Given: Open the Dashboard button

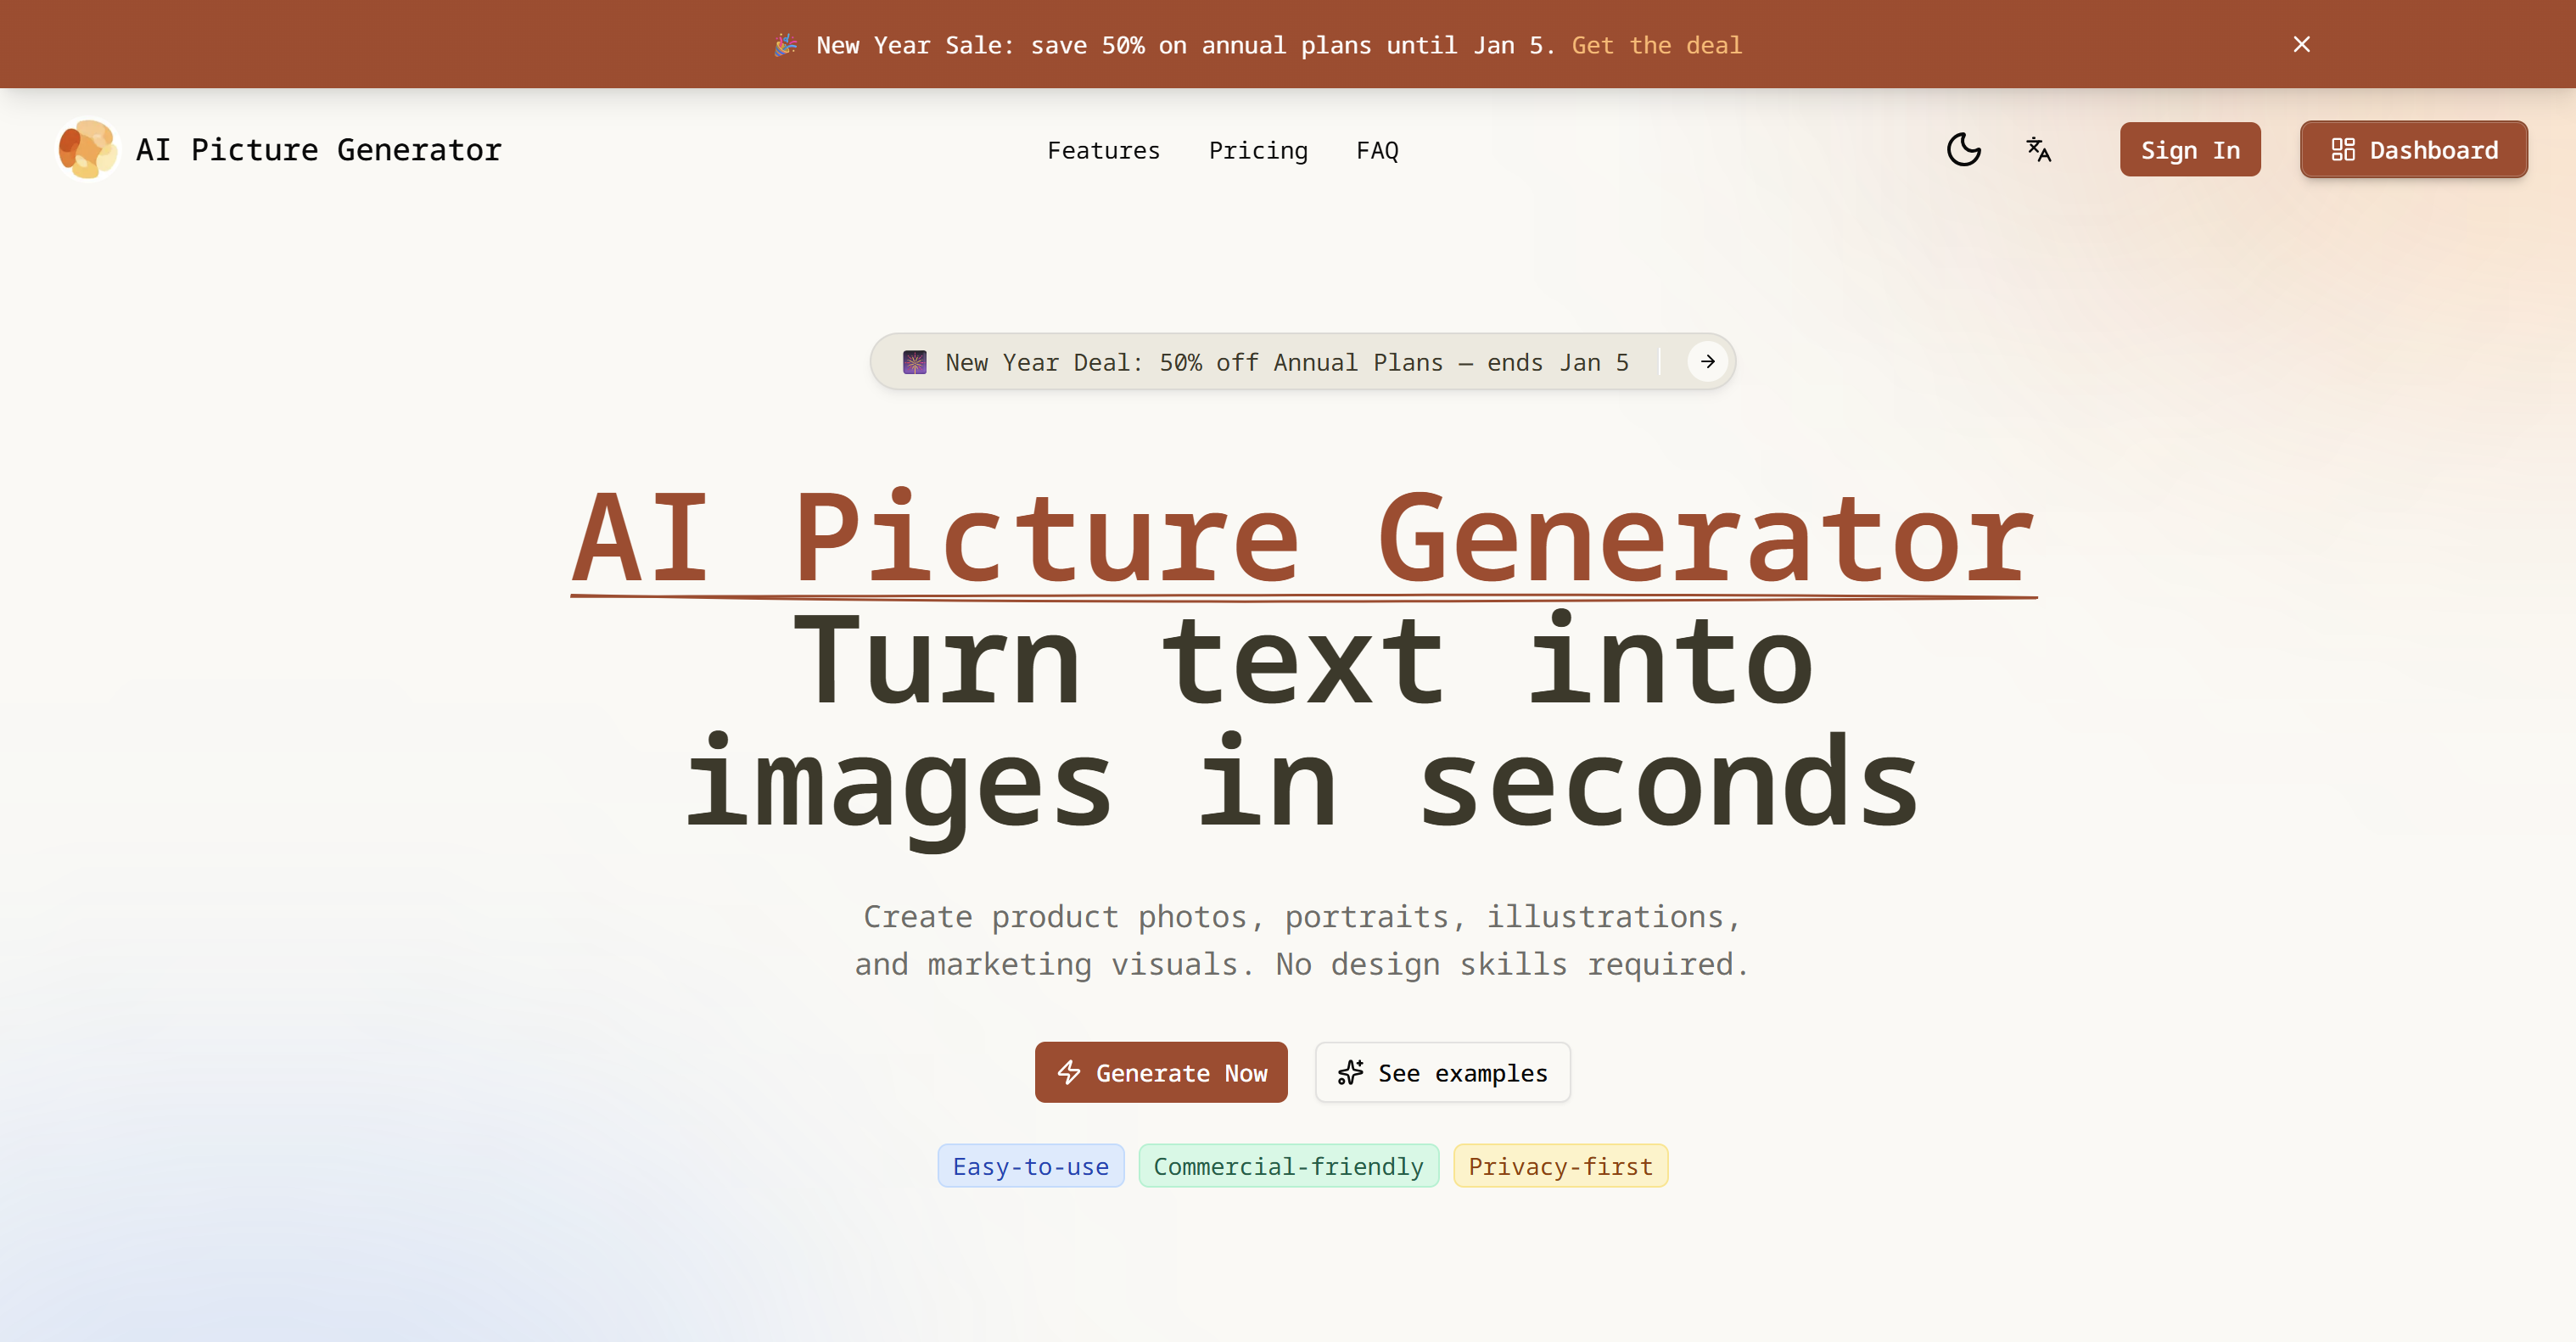Looking at the screenshot, I should (2413, 150).
